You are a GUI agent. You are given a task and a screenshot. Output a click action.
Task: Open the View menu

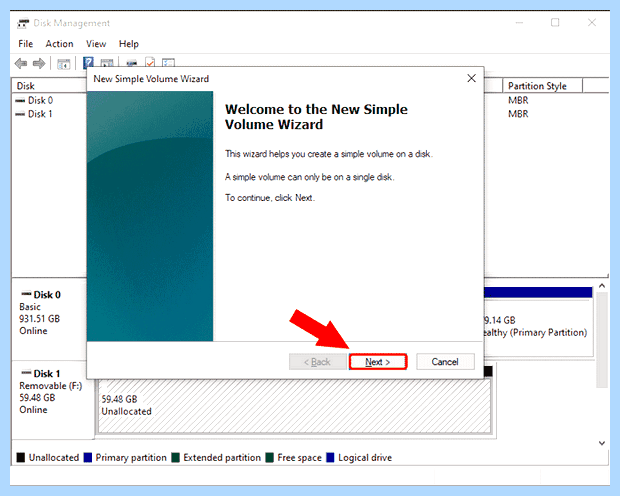point(96,44)
